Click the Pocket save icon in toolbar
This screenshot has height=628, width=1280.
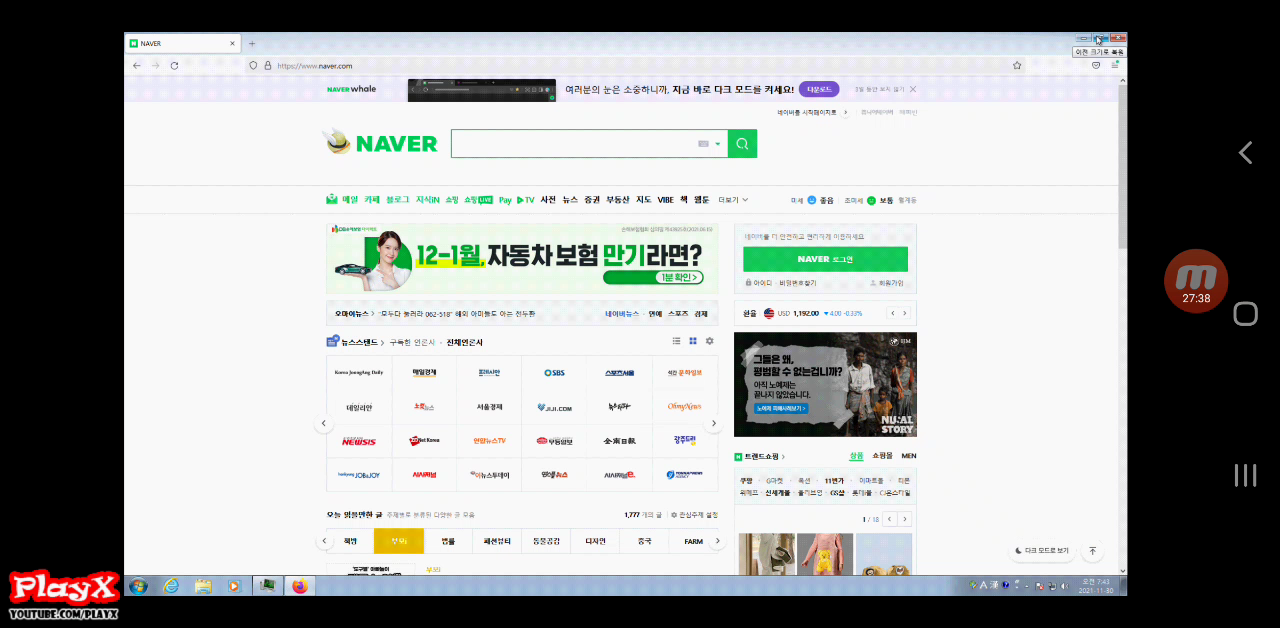[x=1096, y=65]
